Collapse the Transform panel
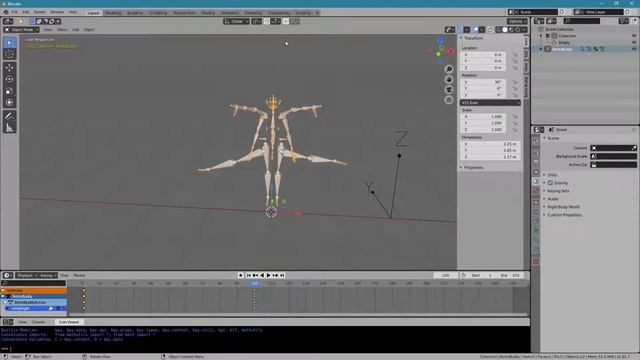The image size is (640, 360). click(x=462, y=38)
